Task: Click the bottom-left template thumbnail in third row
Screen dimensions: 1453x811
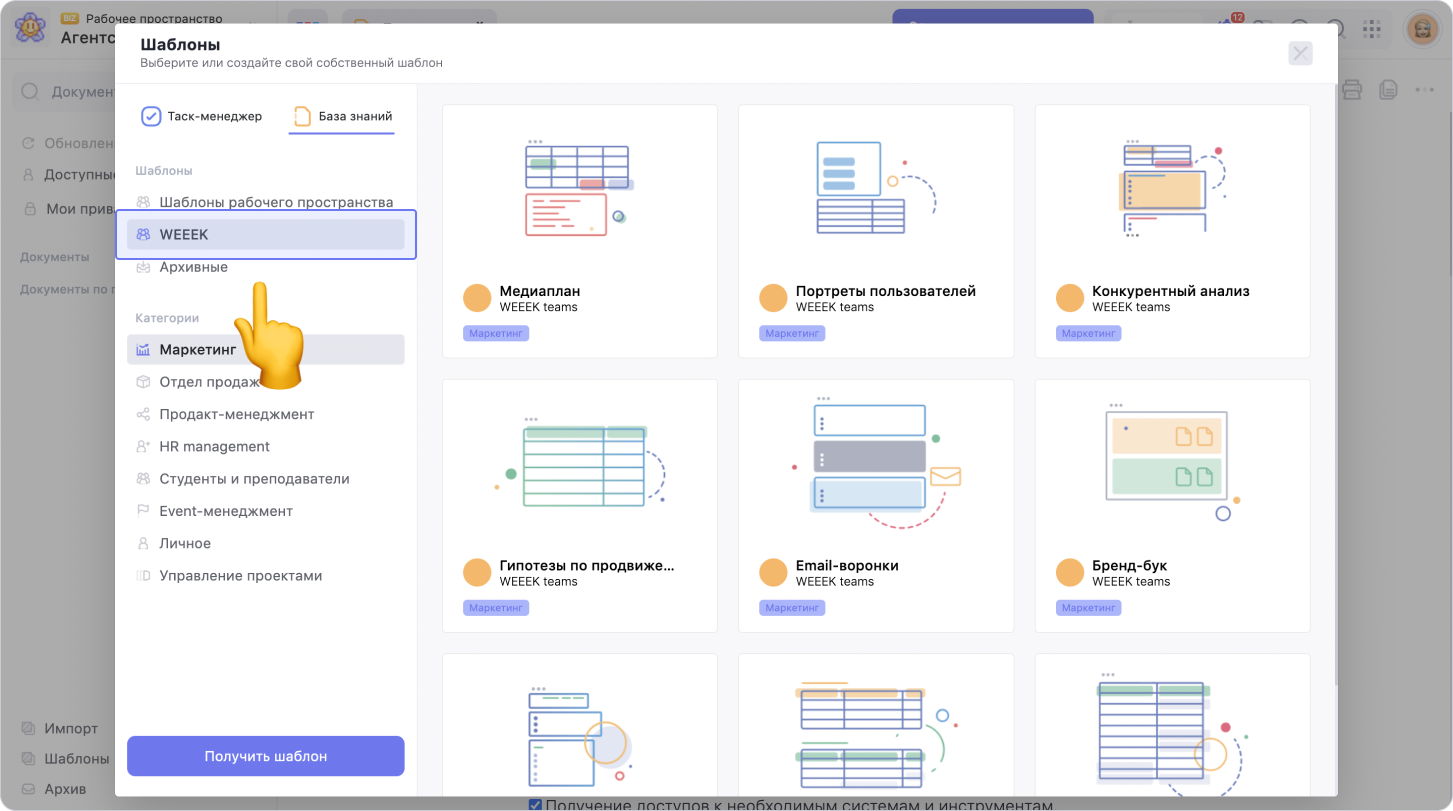Action: click(x=579, y=736)
